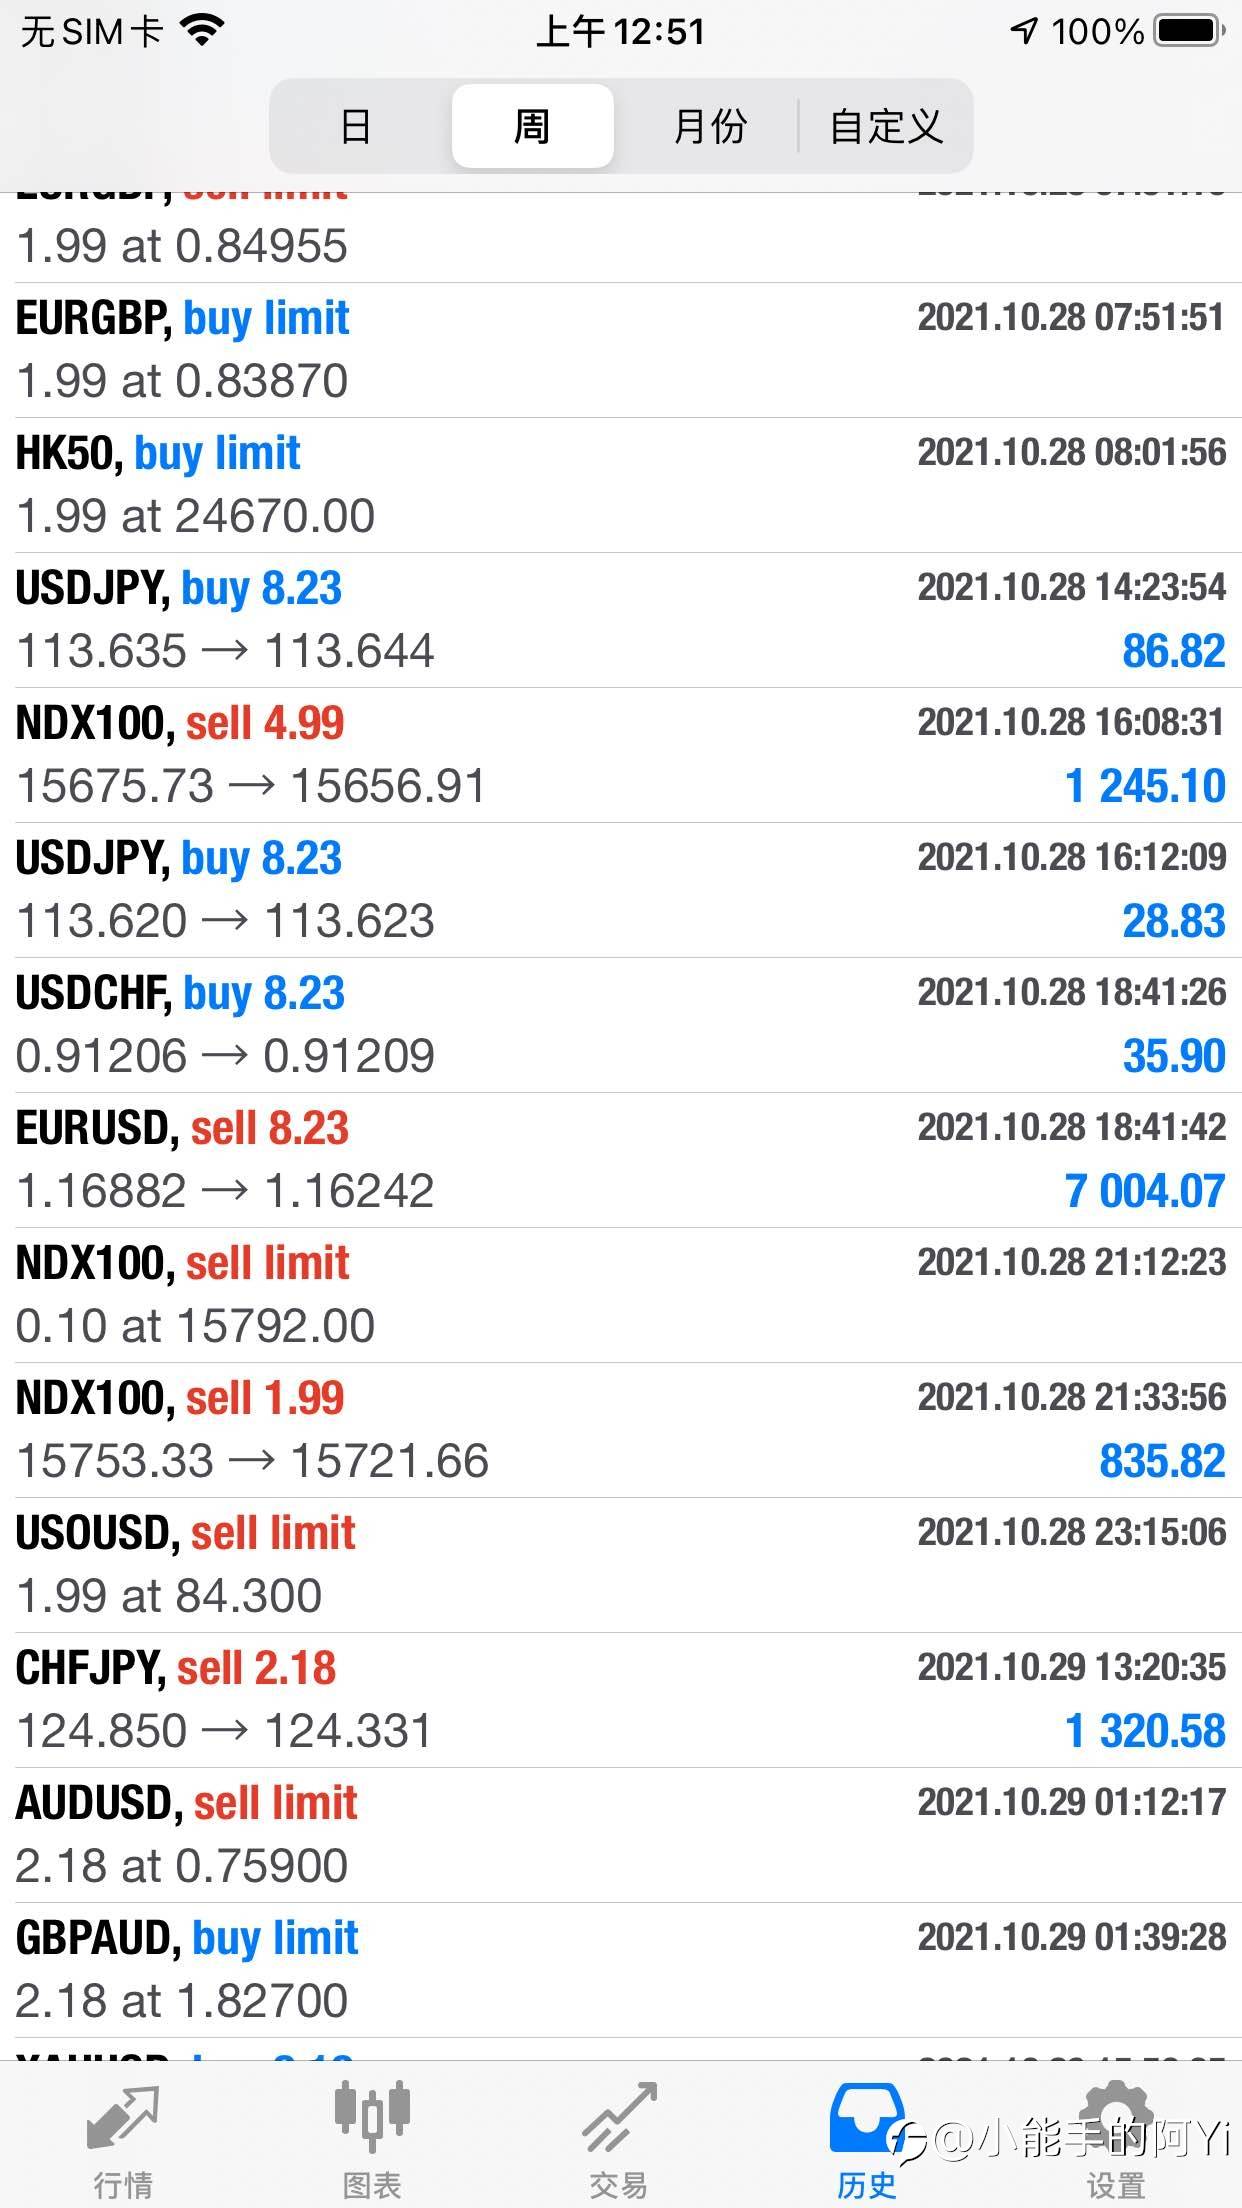This screenshot has height=2208, width=1242.
Task: Tap the location arrow status icon
Action: (x=1023, y=32)
